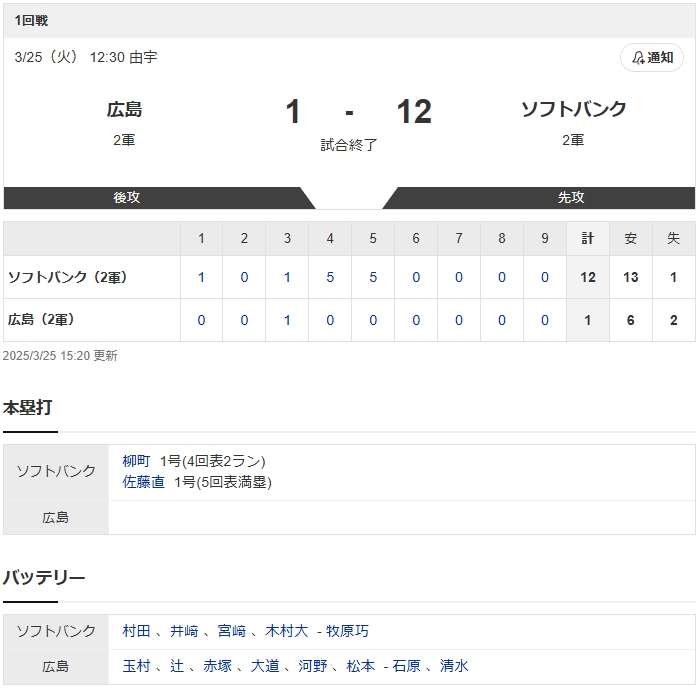
Task: Open pitcher link 井﨑
Action: pyautogui.click(x=184, y=631)
